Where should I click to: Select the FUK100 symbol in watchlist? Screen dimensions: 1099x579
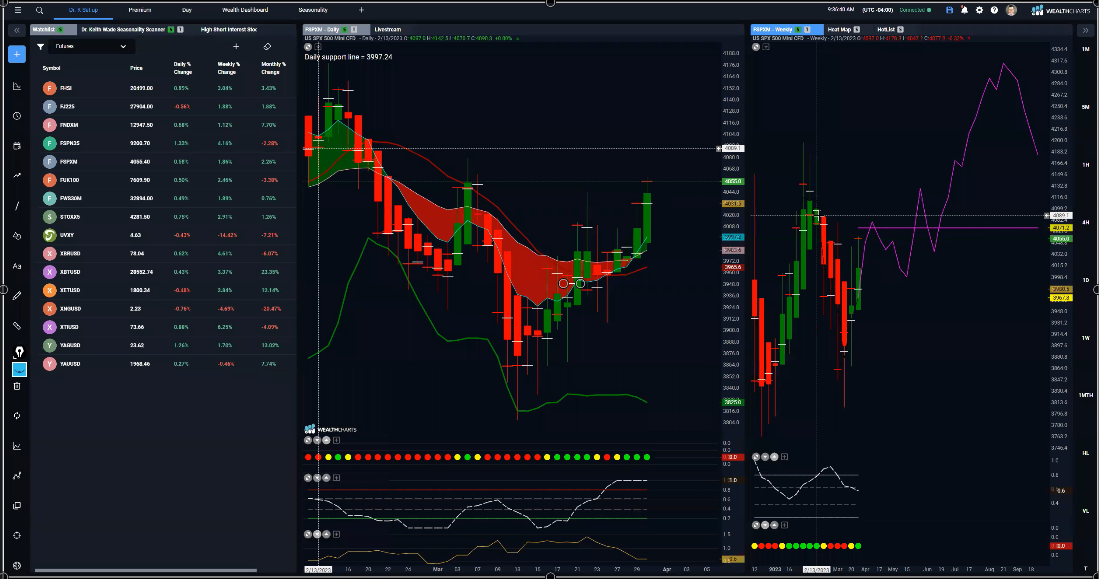pyautogui.click(x=69, y=180)
